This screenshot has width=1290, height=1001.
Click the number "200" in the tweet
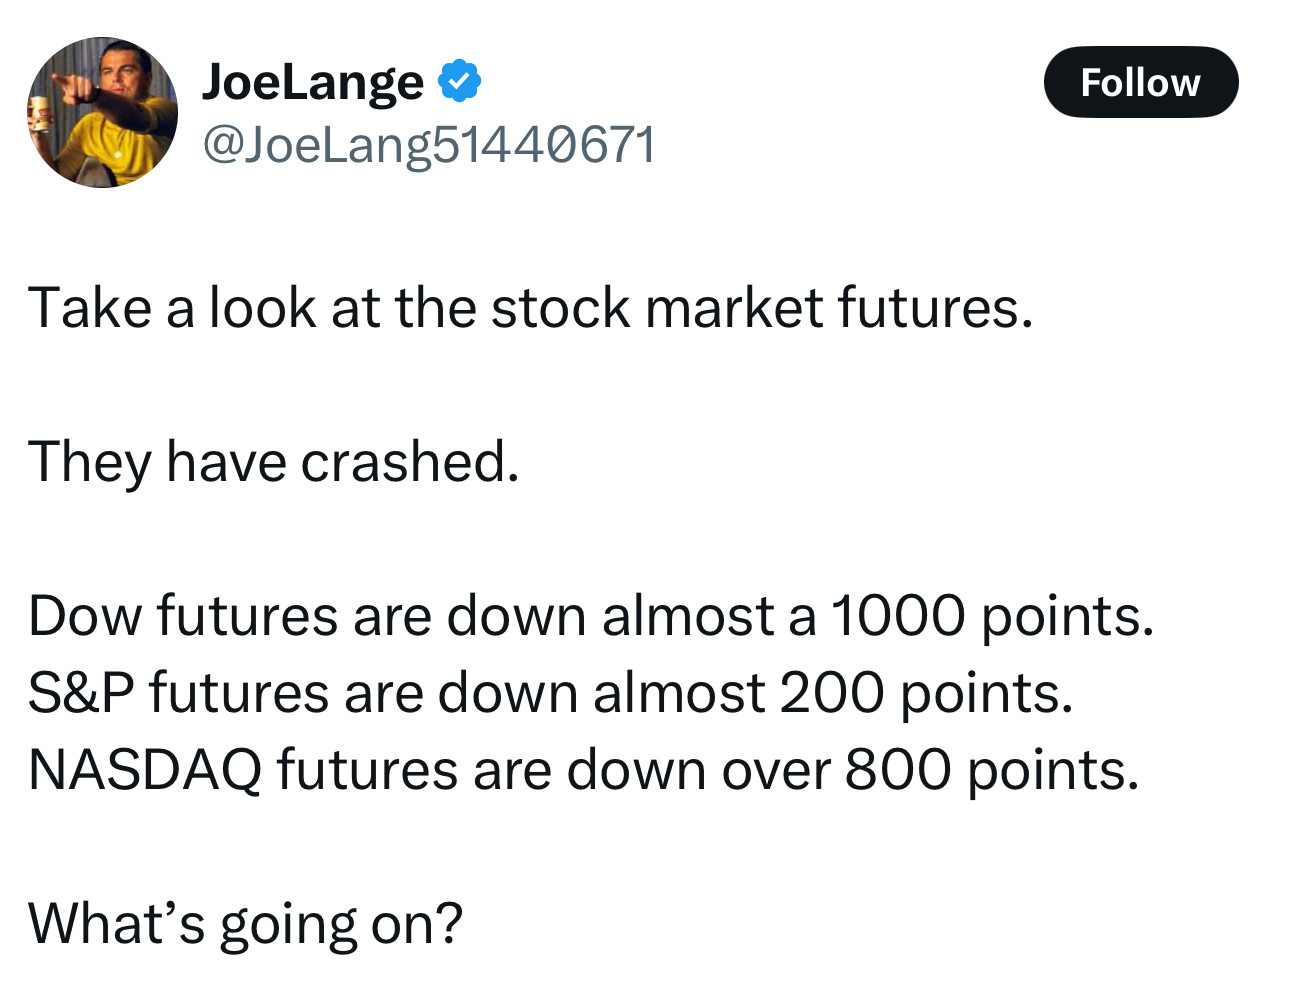(832, 693)
